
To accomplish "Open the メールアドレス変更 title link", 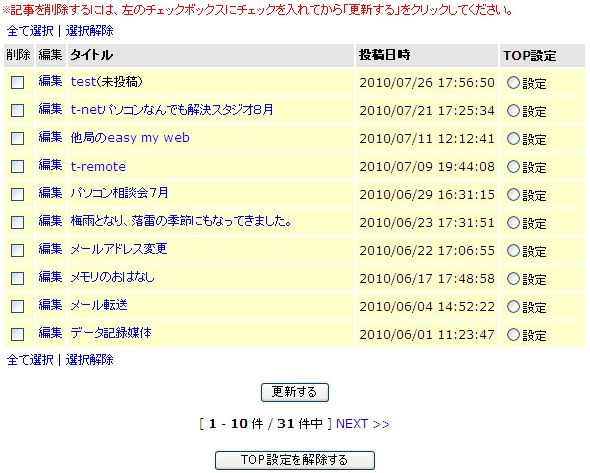I will [x=119, y=249].
